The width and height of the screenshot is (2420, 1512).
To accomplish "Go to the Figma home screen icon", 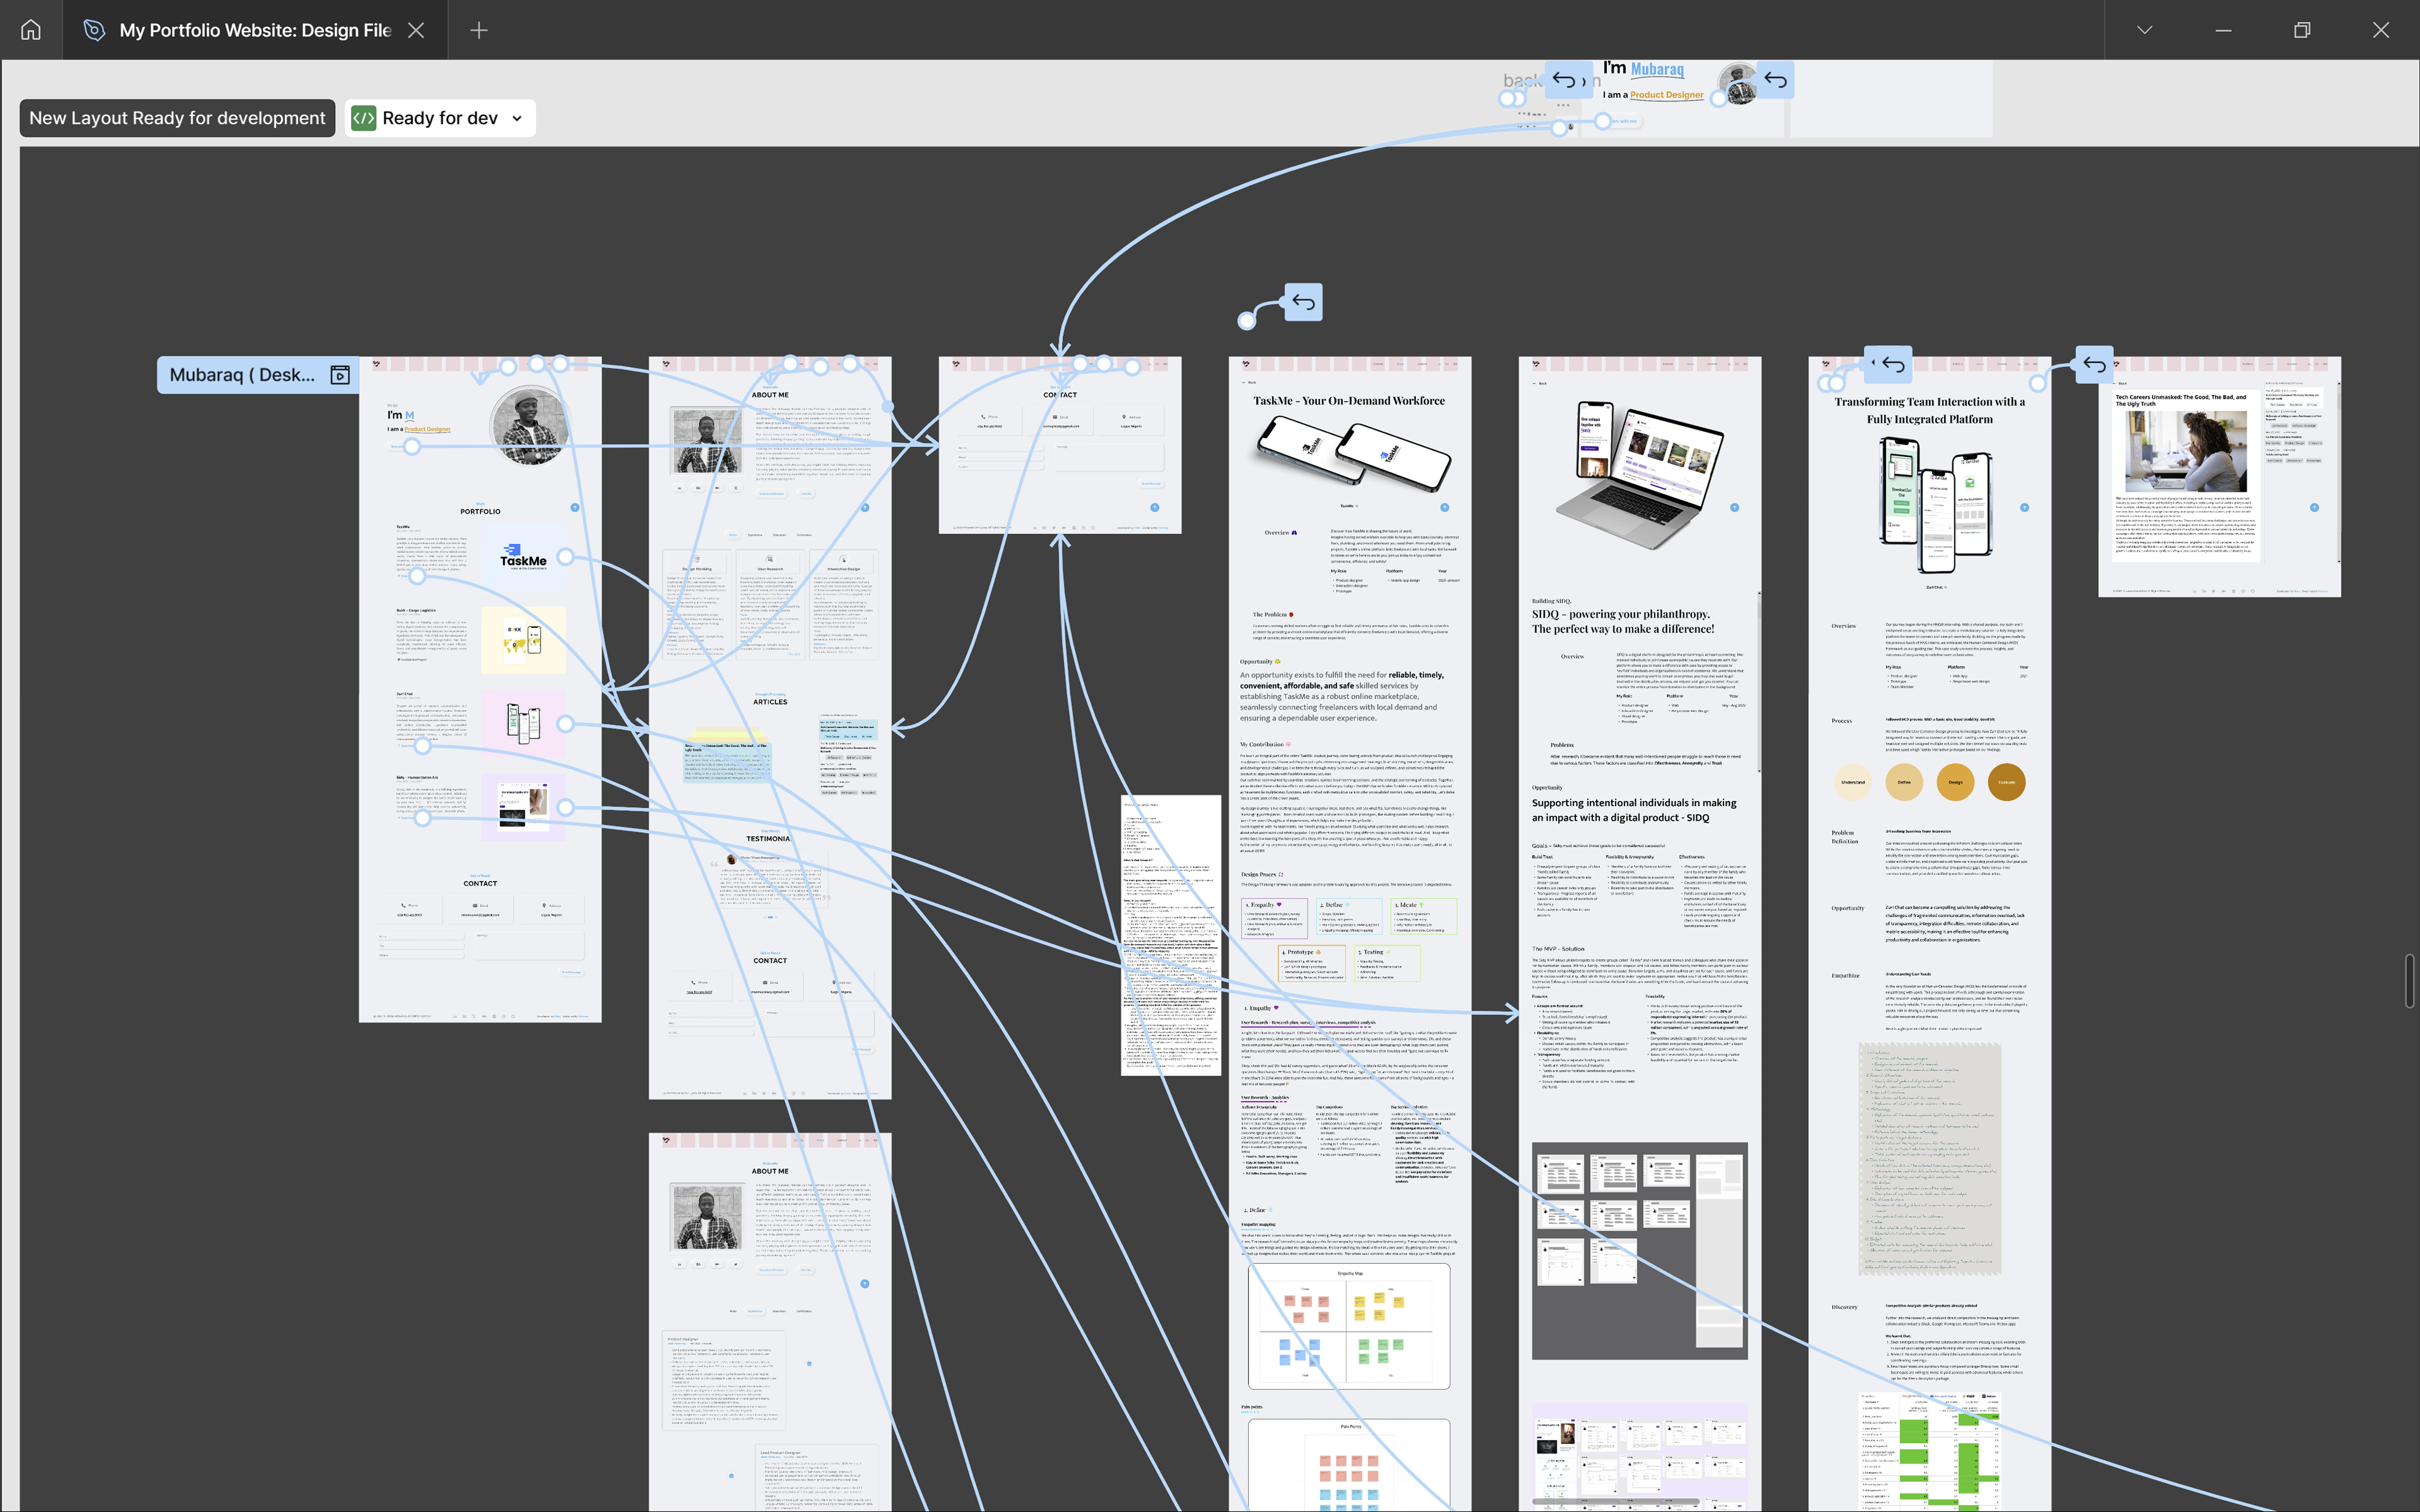I will (x=31, y=30).
